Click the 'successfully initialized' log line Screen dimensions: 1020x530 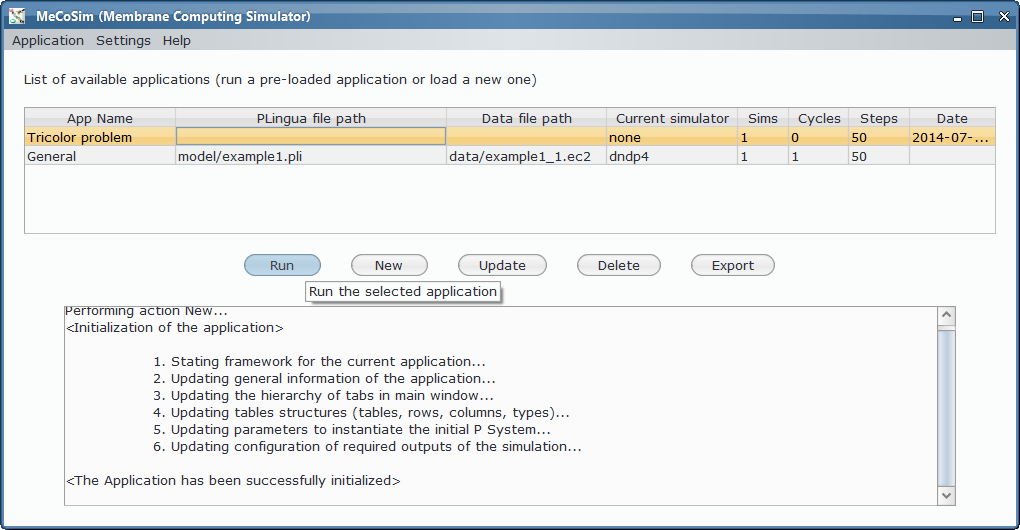pyautogui.click(x=234, y=481)
